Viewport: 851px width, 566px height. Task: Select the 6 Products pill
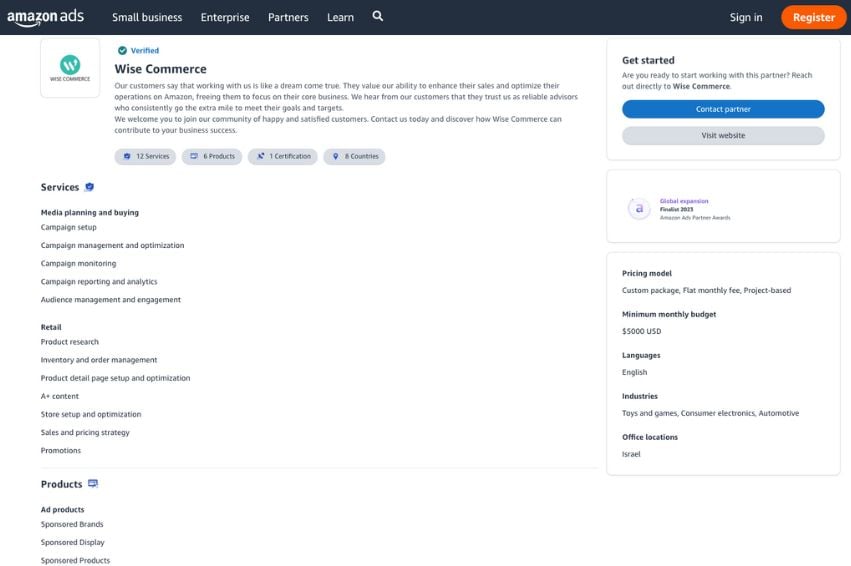[212, 157]
